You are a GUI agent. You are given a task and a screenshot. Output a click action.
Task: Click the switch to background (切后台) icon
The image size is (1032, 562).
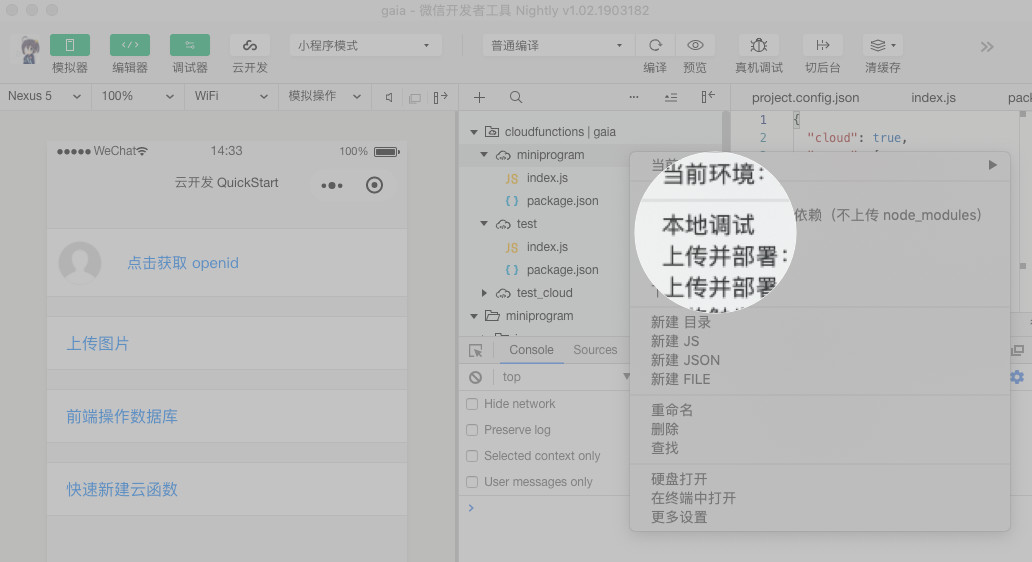823,45
